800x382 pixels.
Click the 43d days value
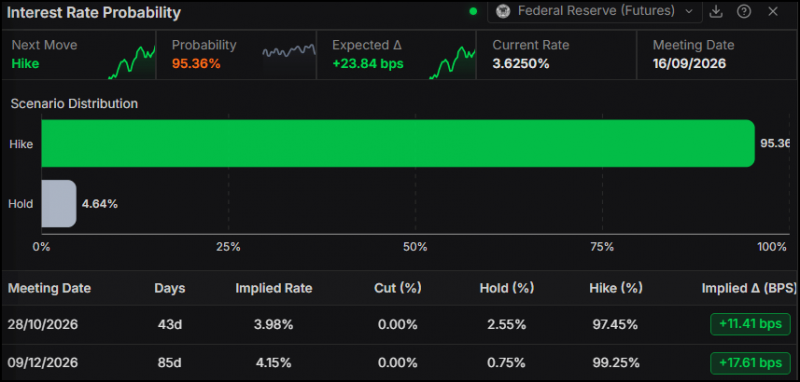coord(169,324)
